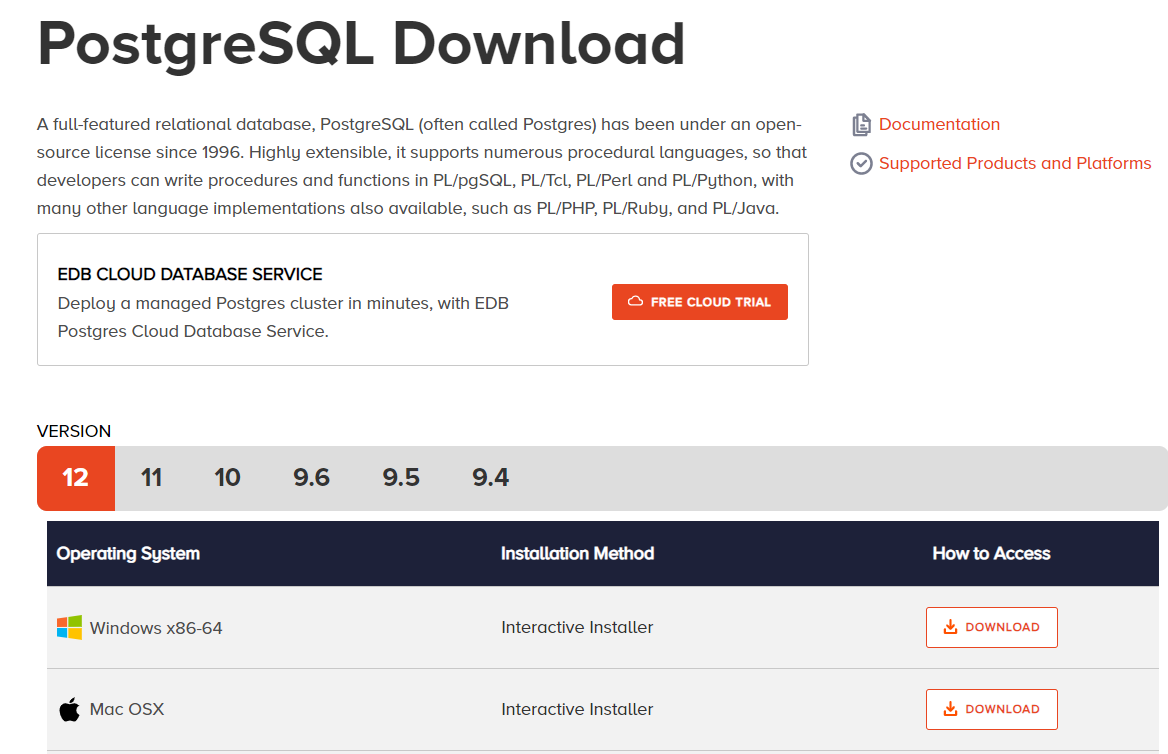Start the Free Cloud Trial
Viewport: 1168px width, 754px height.
point(699,302)
